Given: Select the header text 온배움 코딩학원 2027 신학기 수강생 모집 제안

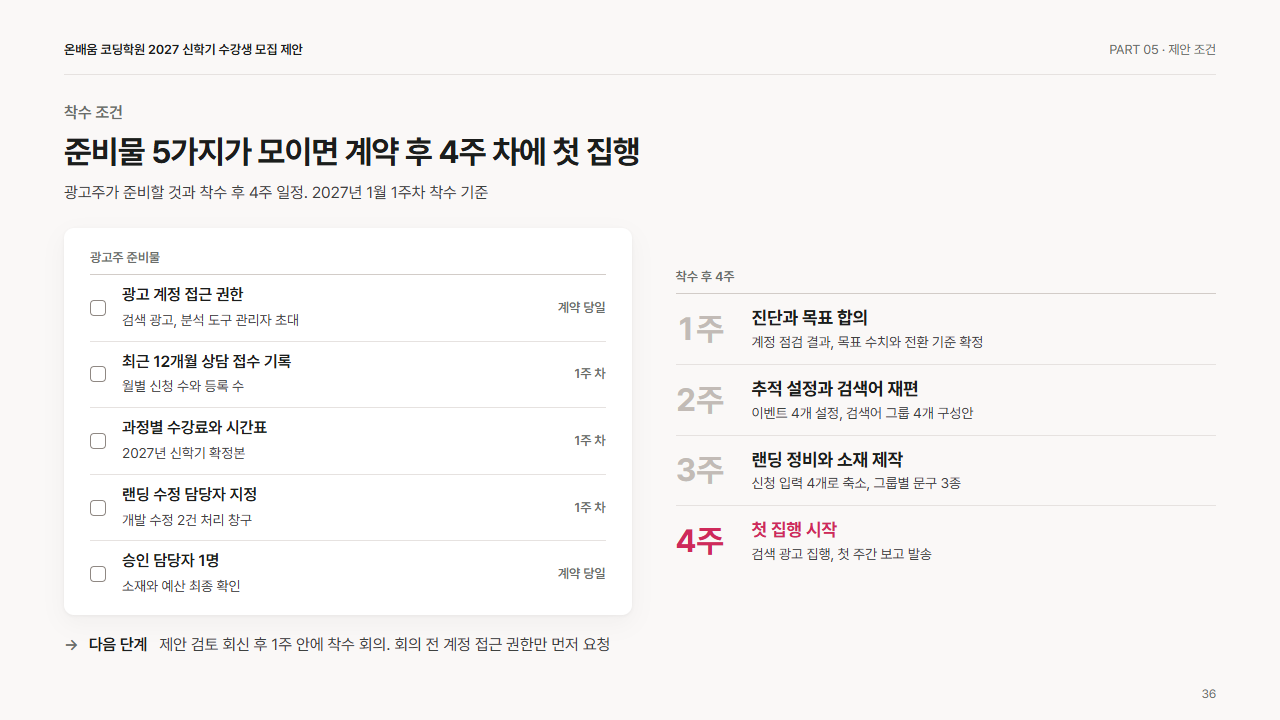Looking at the screenshot, I should click(x=183, y=50).
